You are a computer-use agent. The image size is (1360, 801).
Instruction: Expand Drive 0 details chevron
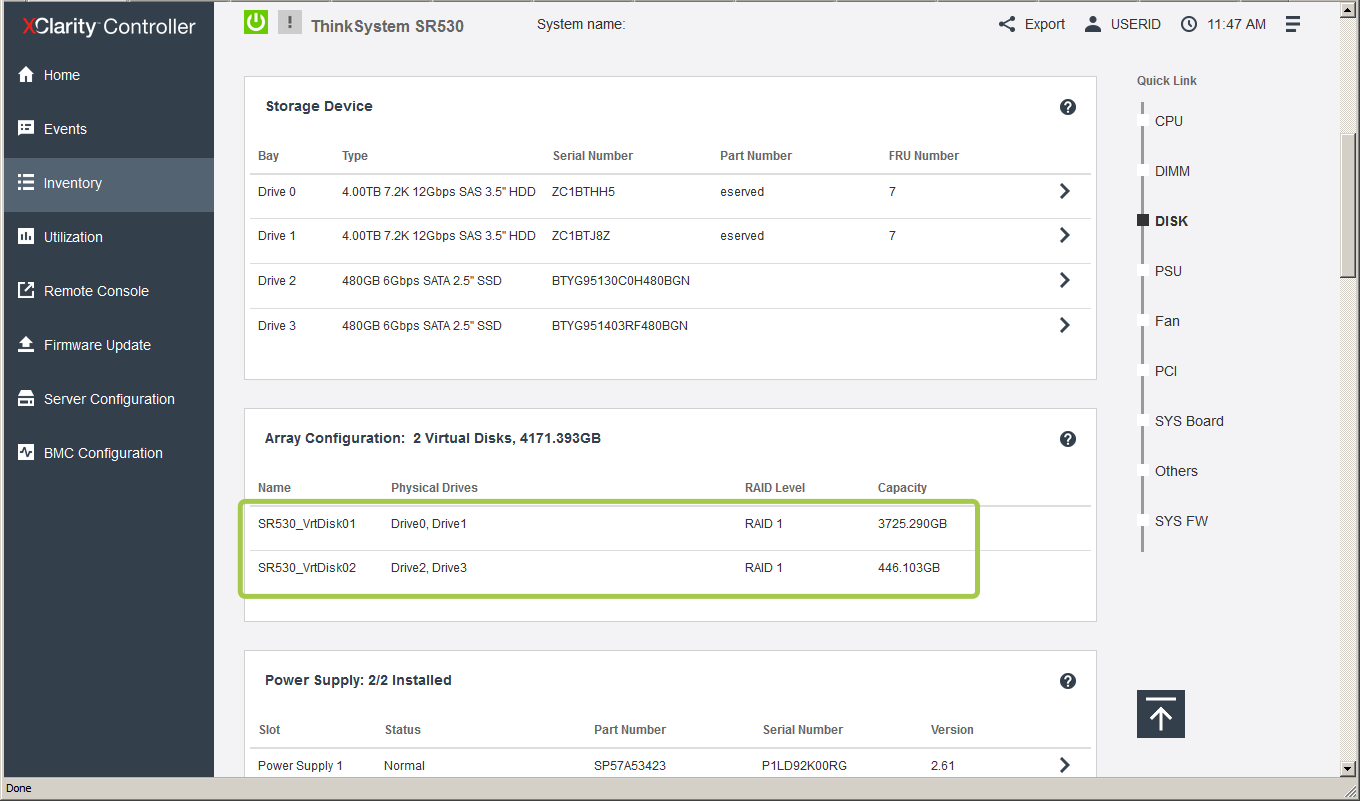(1064, 191)
